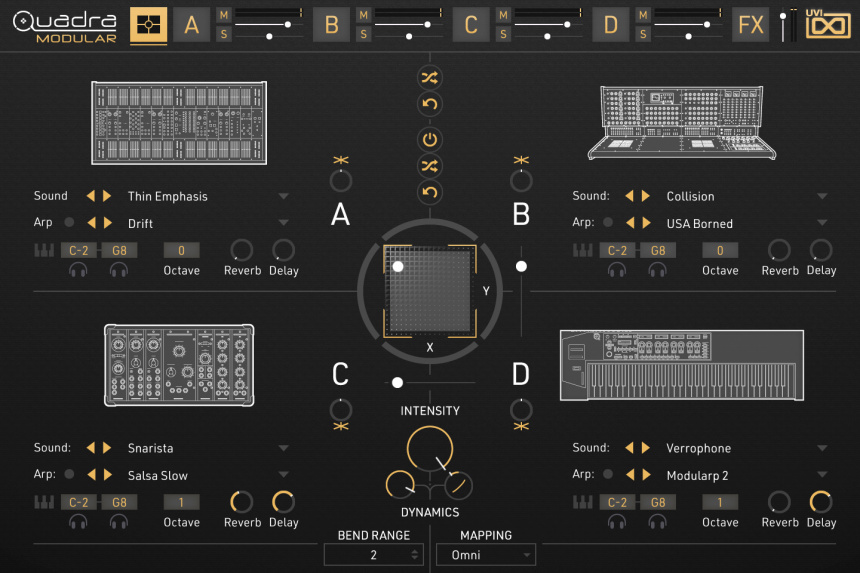860x573 pixels.
Task: Select next sound after Snarista
Action: click(x=108, y=447)
